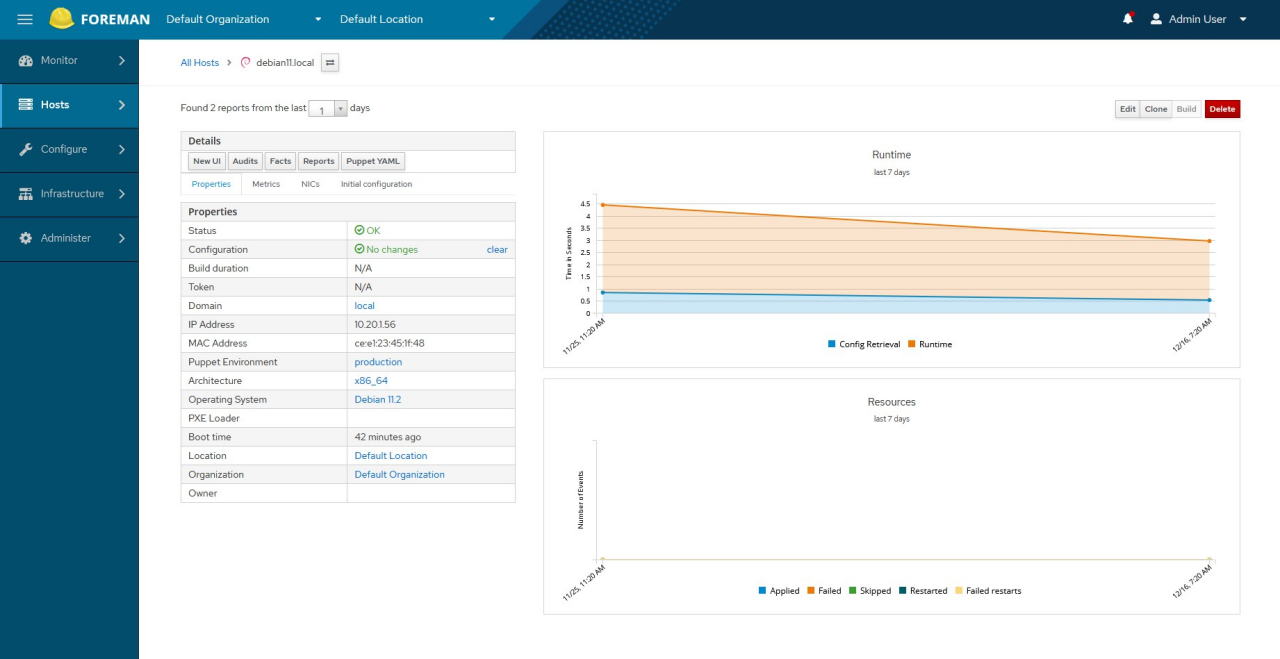Click the Configure wrench icon

point(26,150)
